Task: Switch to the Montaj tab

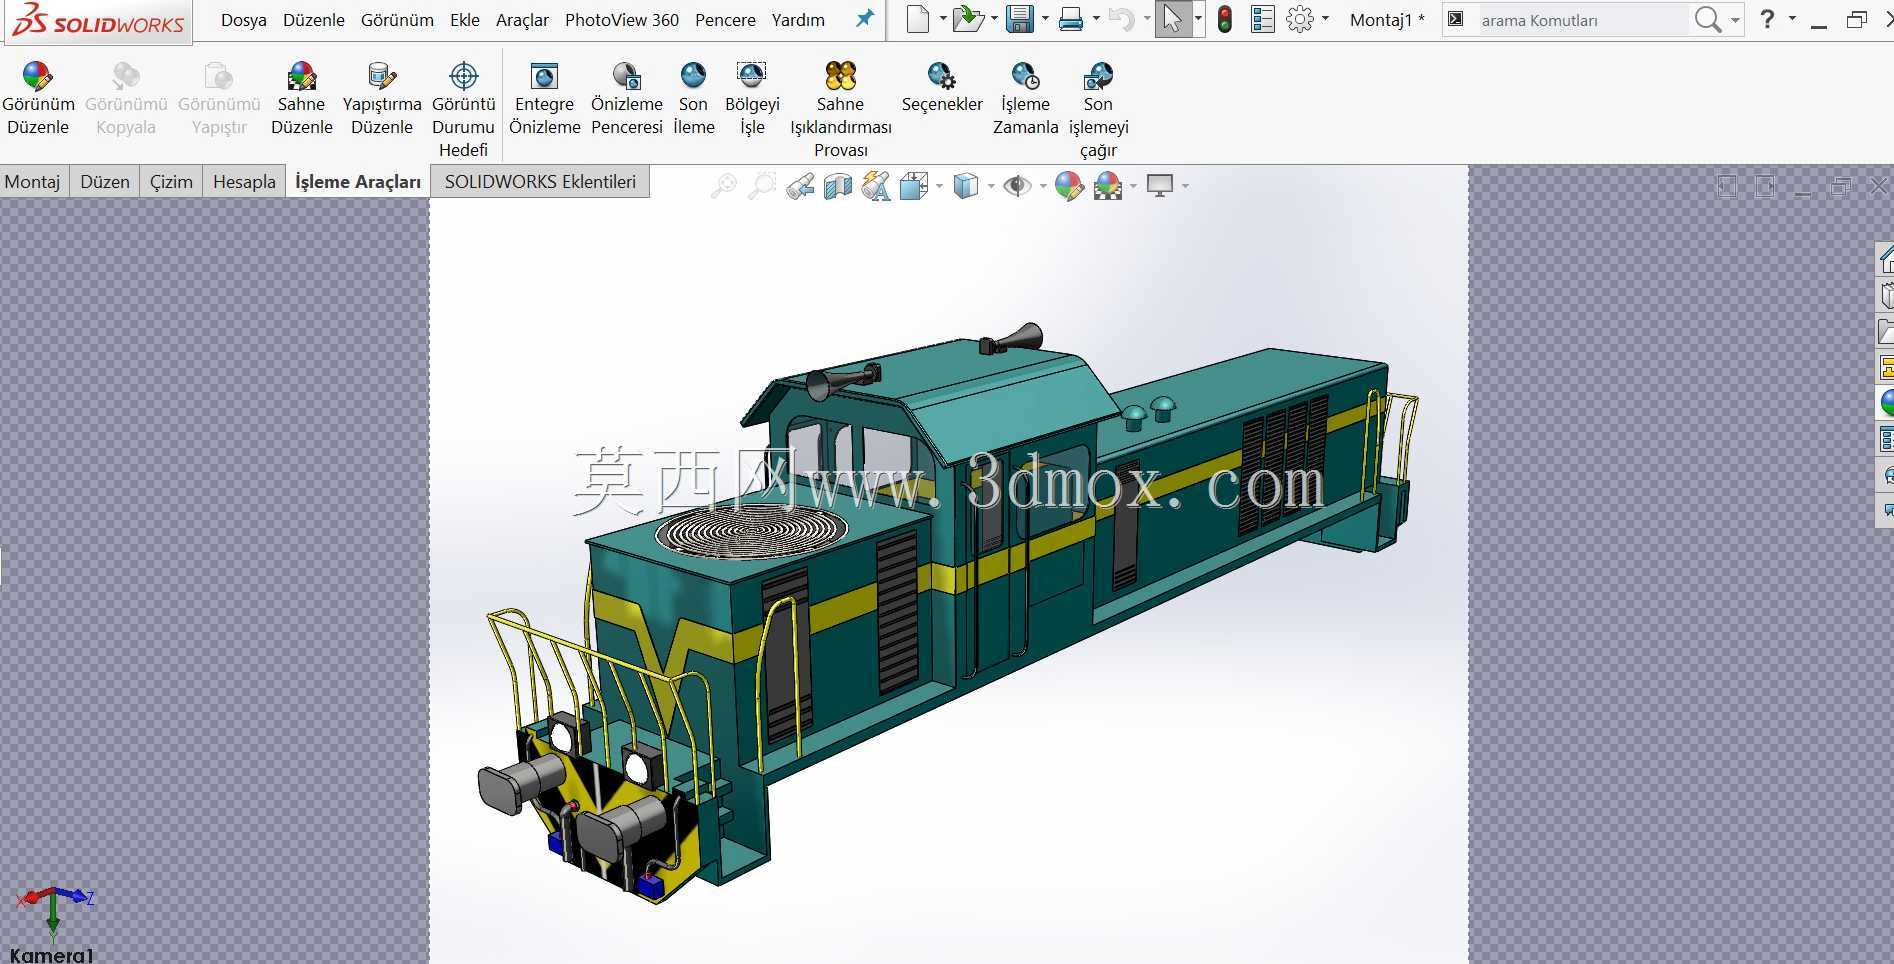Action: (33, 182)
